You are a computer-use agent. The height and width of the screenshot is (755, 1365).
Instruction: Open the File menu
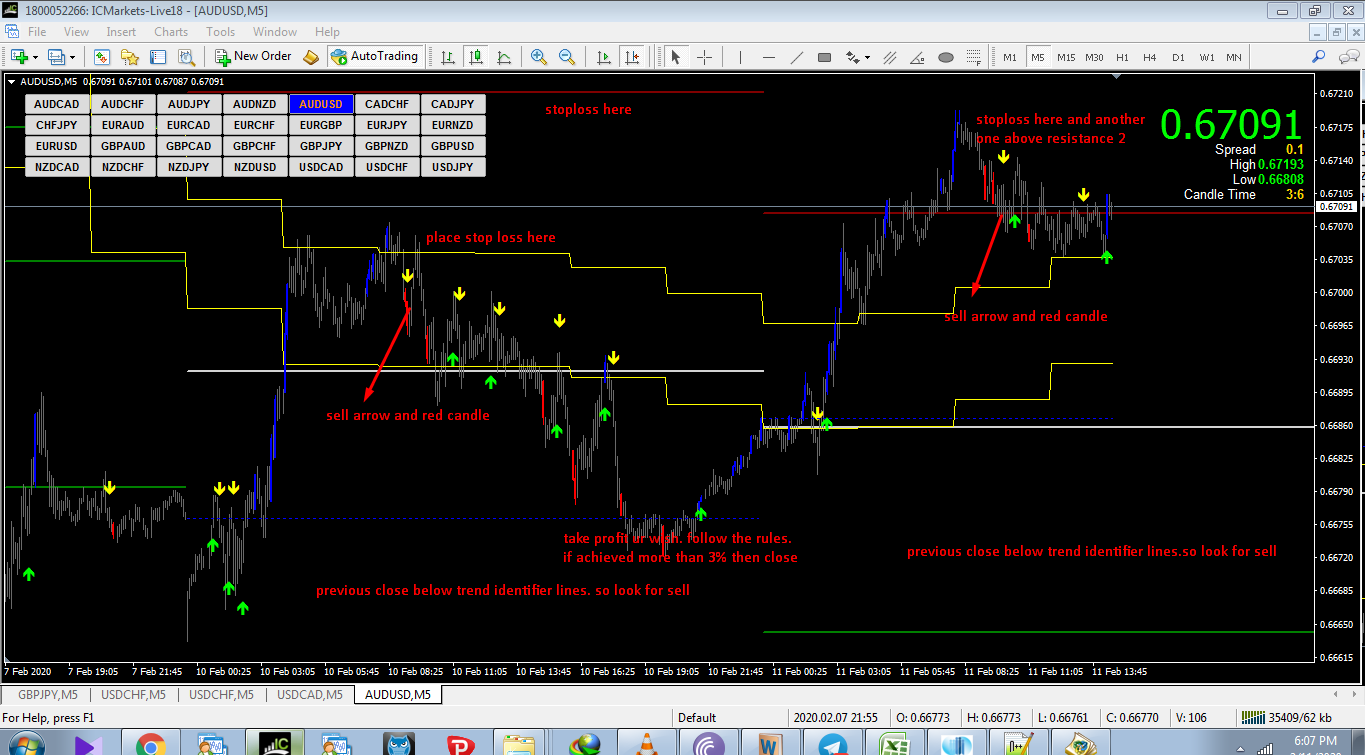click(37, 32)
